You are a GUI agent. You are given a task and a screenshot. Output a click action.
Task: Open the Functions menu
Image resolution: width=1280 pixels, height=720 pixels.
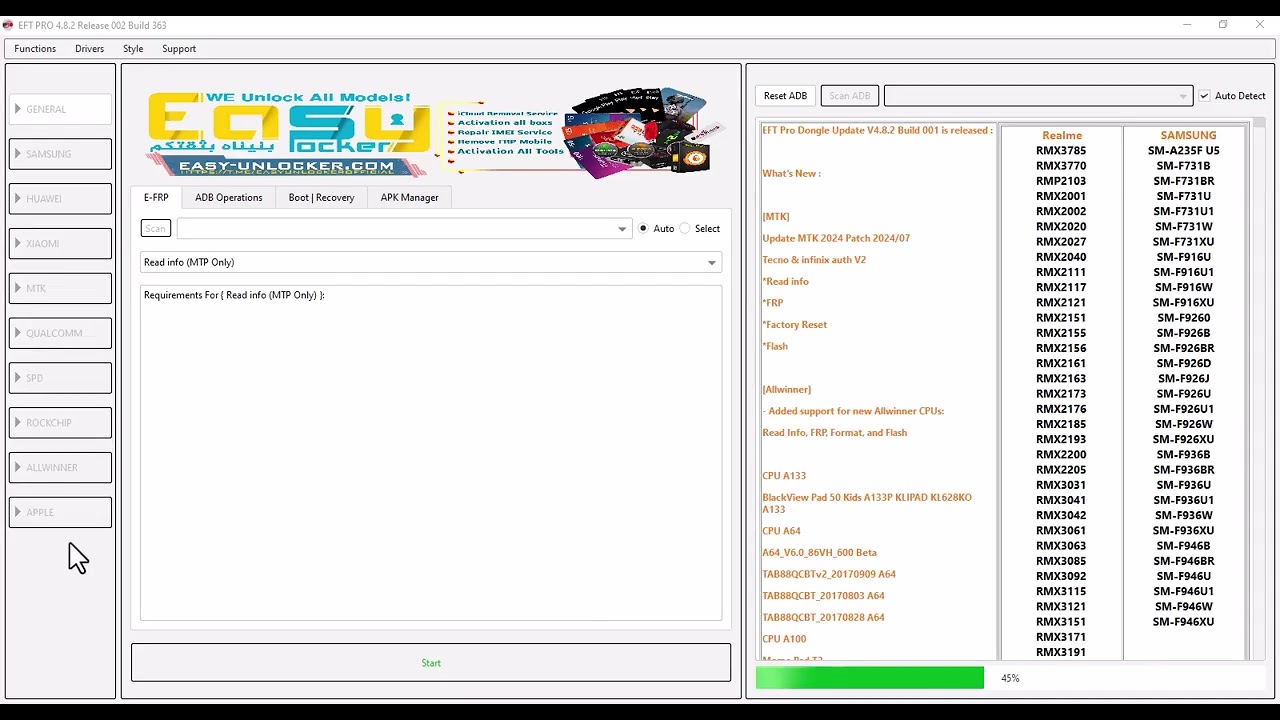click(x=35, y=48)
